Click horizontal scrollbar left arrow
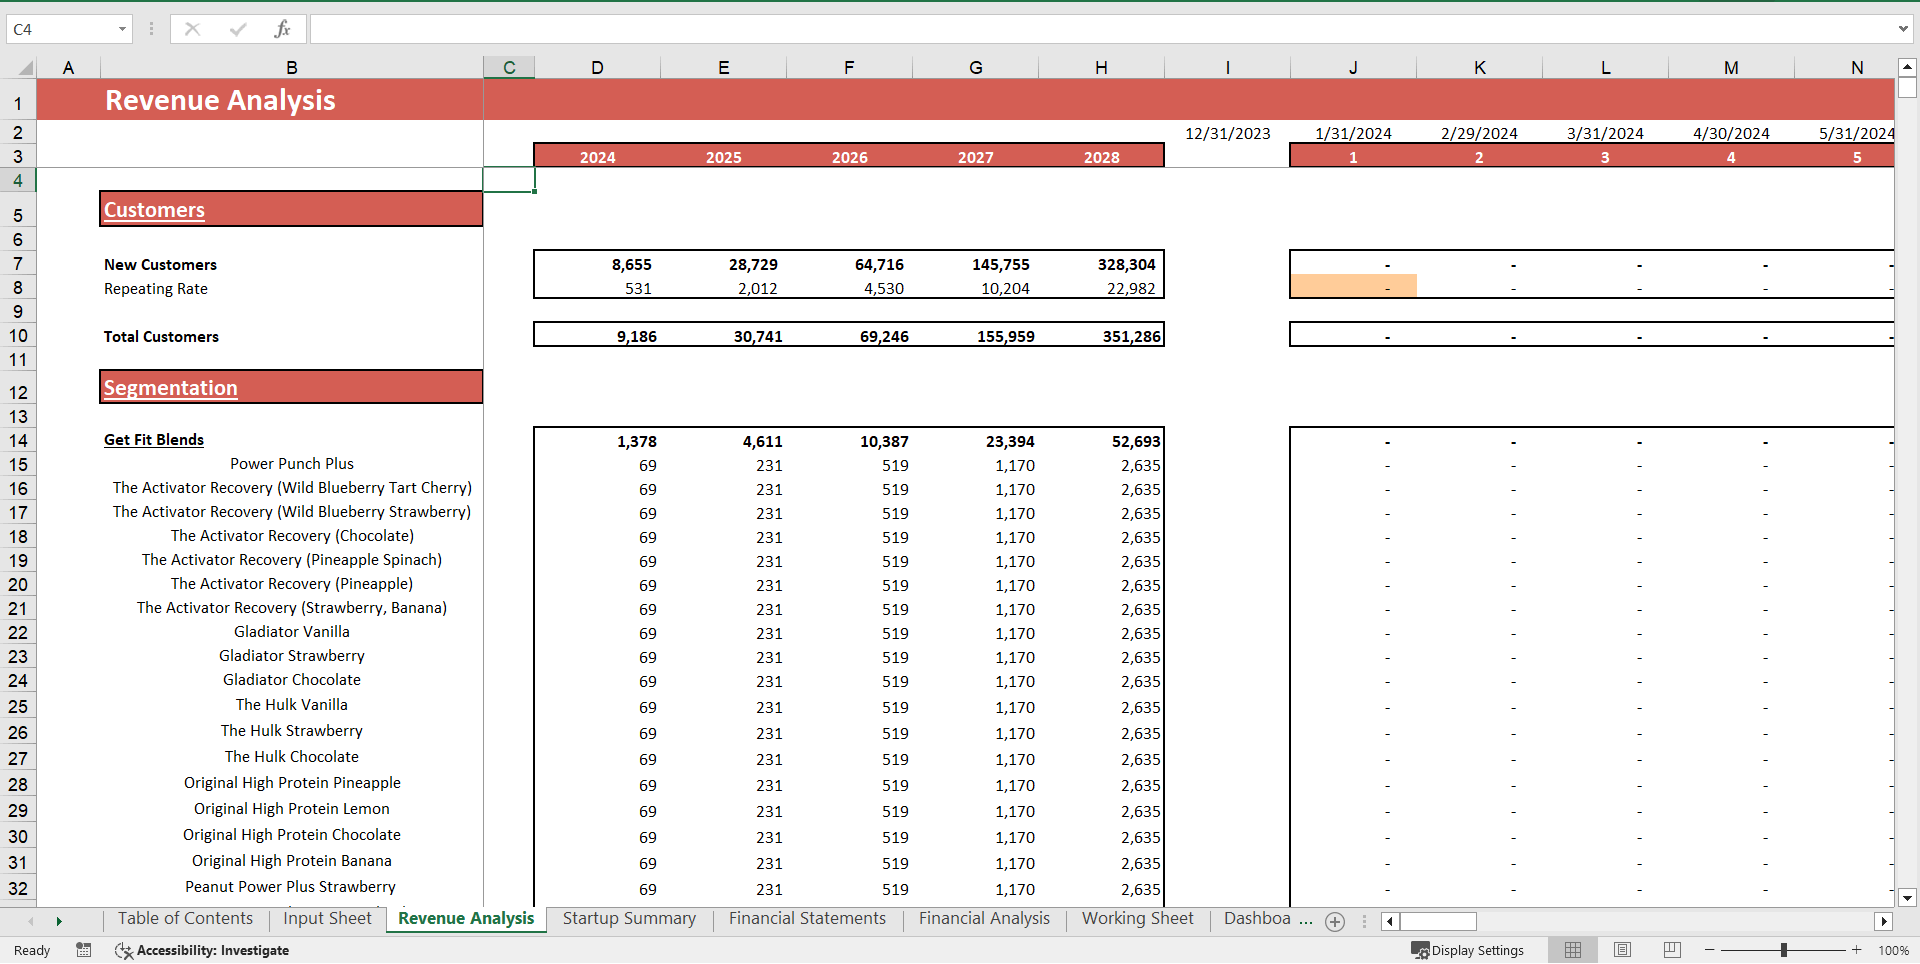Screen dimensions: 1920x964 pos(1390,922)
